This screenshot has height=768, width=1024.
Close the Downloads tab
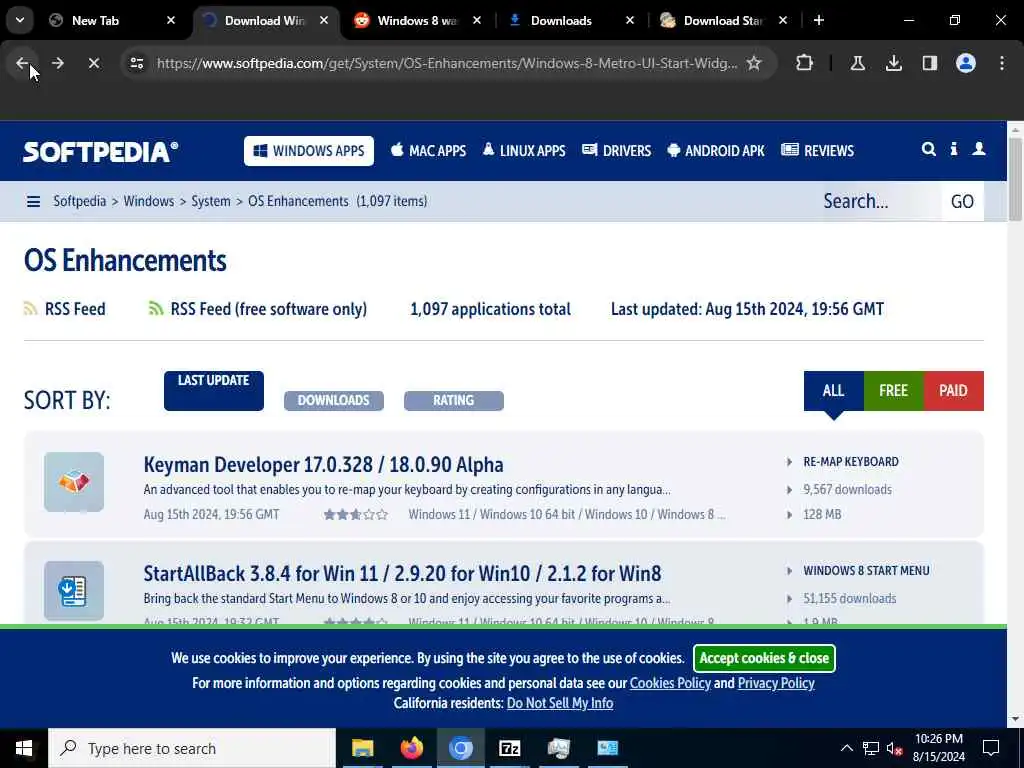click(630, 20)
